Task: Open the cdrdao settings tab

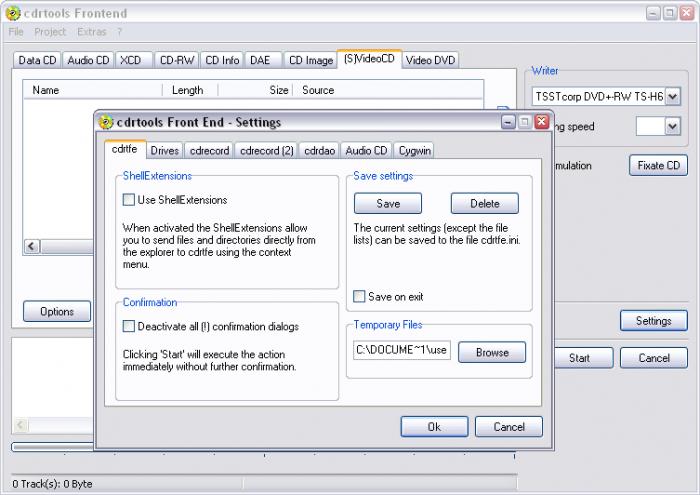Action: (319, 151)
